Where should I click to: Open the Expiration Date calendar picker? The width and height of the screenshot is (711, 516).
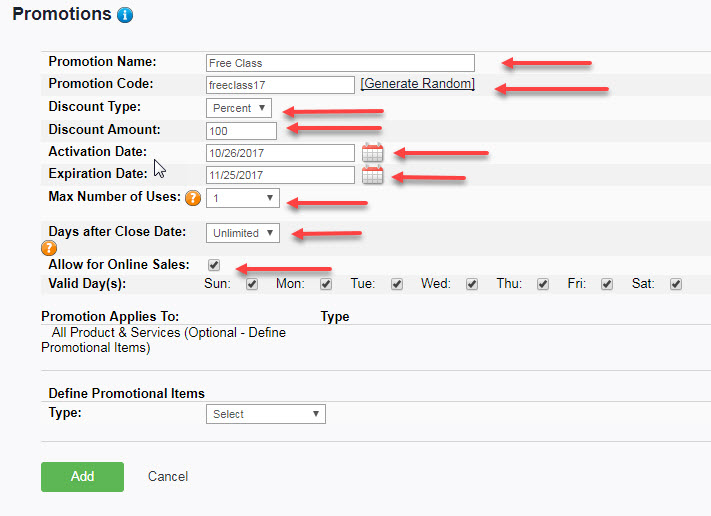tap(372, 175)
